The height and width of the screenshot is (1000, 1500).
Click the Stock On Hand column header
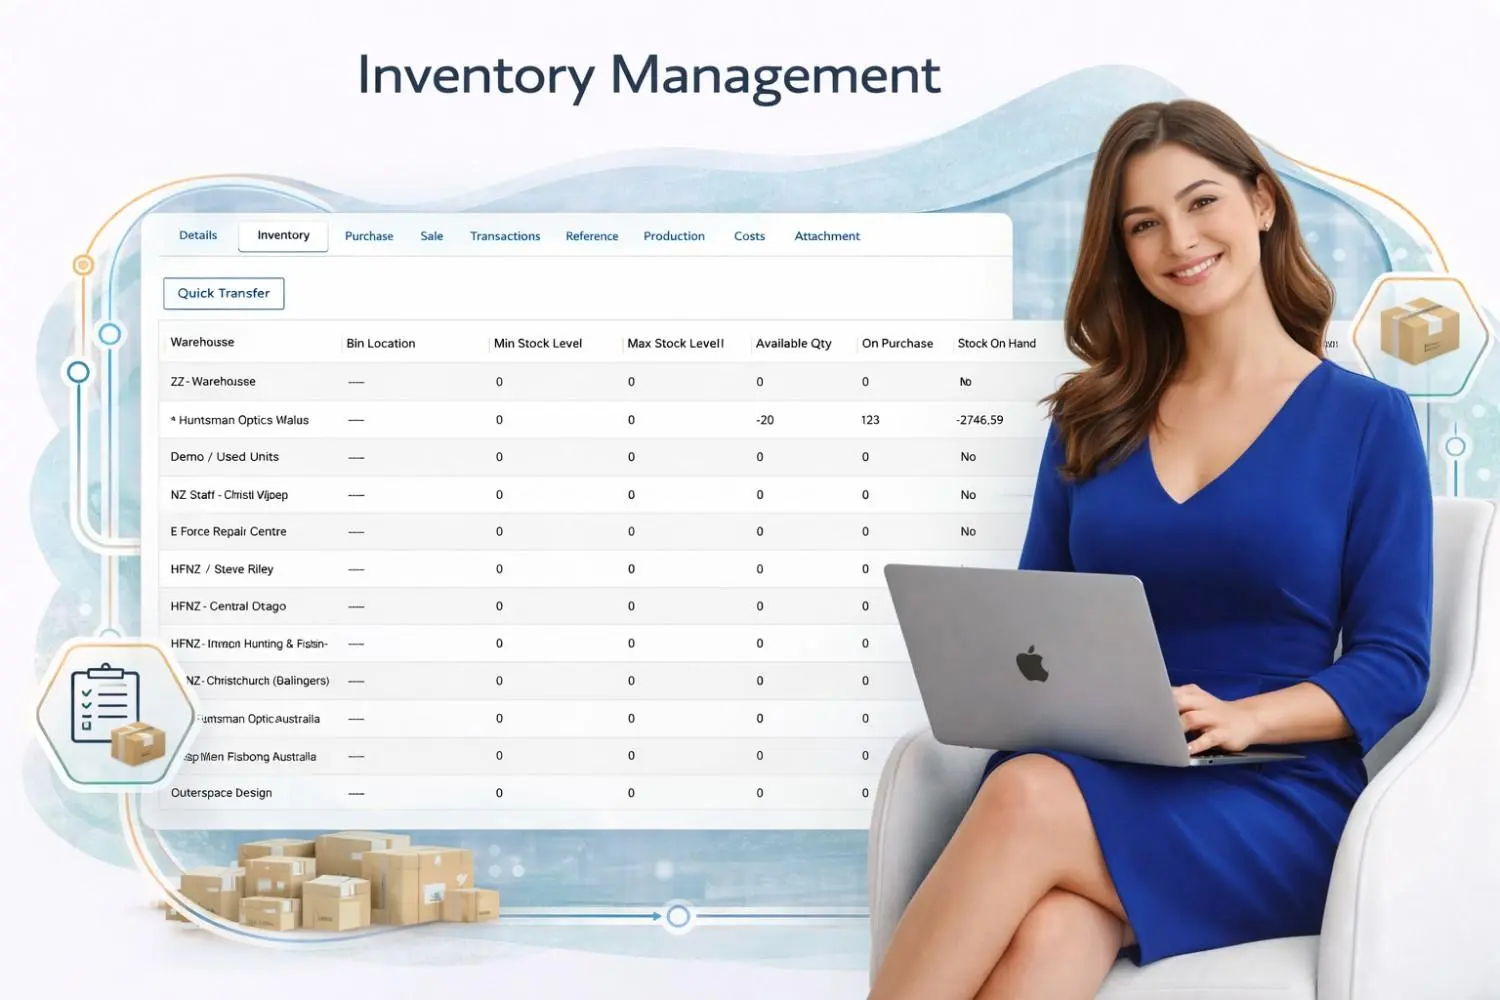996,342
